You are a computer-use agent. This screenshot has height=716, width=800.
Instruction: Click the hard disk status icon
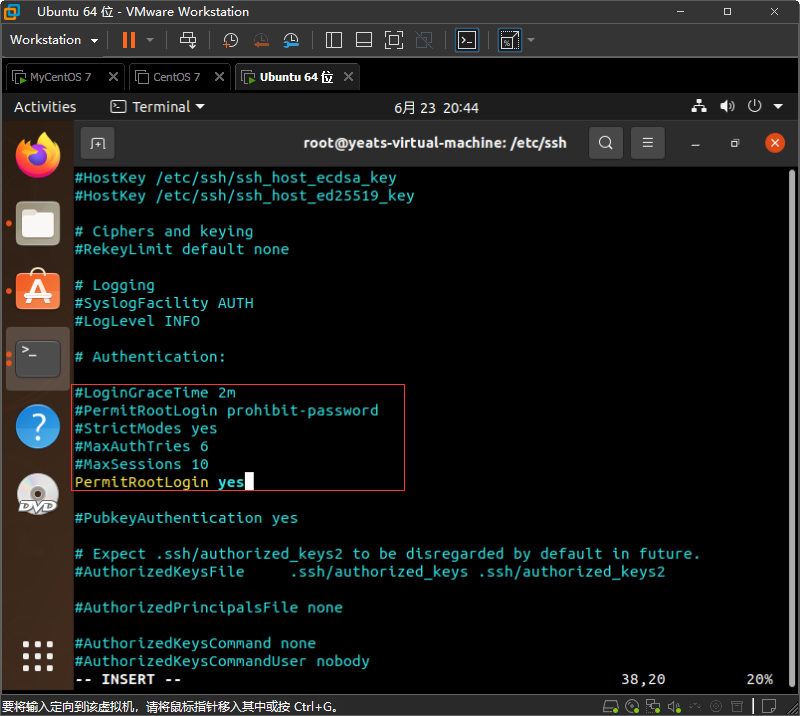click(x=610, y=706)
